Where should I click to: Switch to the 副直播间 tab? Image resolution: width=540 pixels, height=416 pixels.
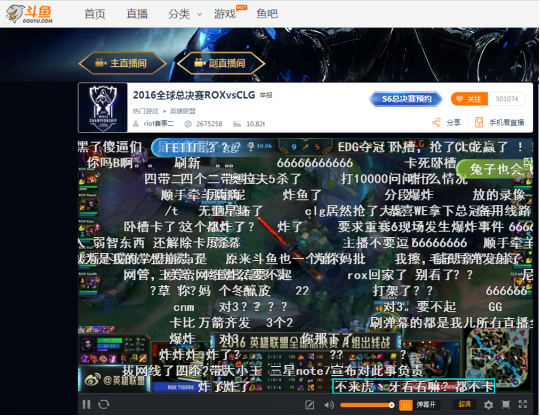pyautogui.click(x=221, y=63)
